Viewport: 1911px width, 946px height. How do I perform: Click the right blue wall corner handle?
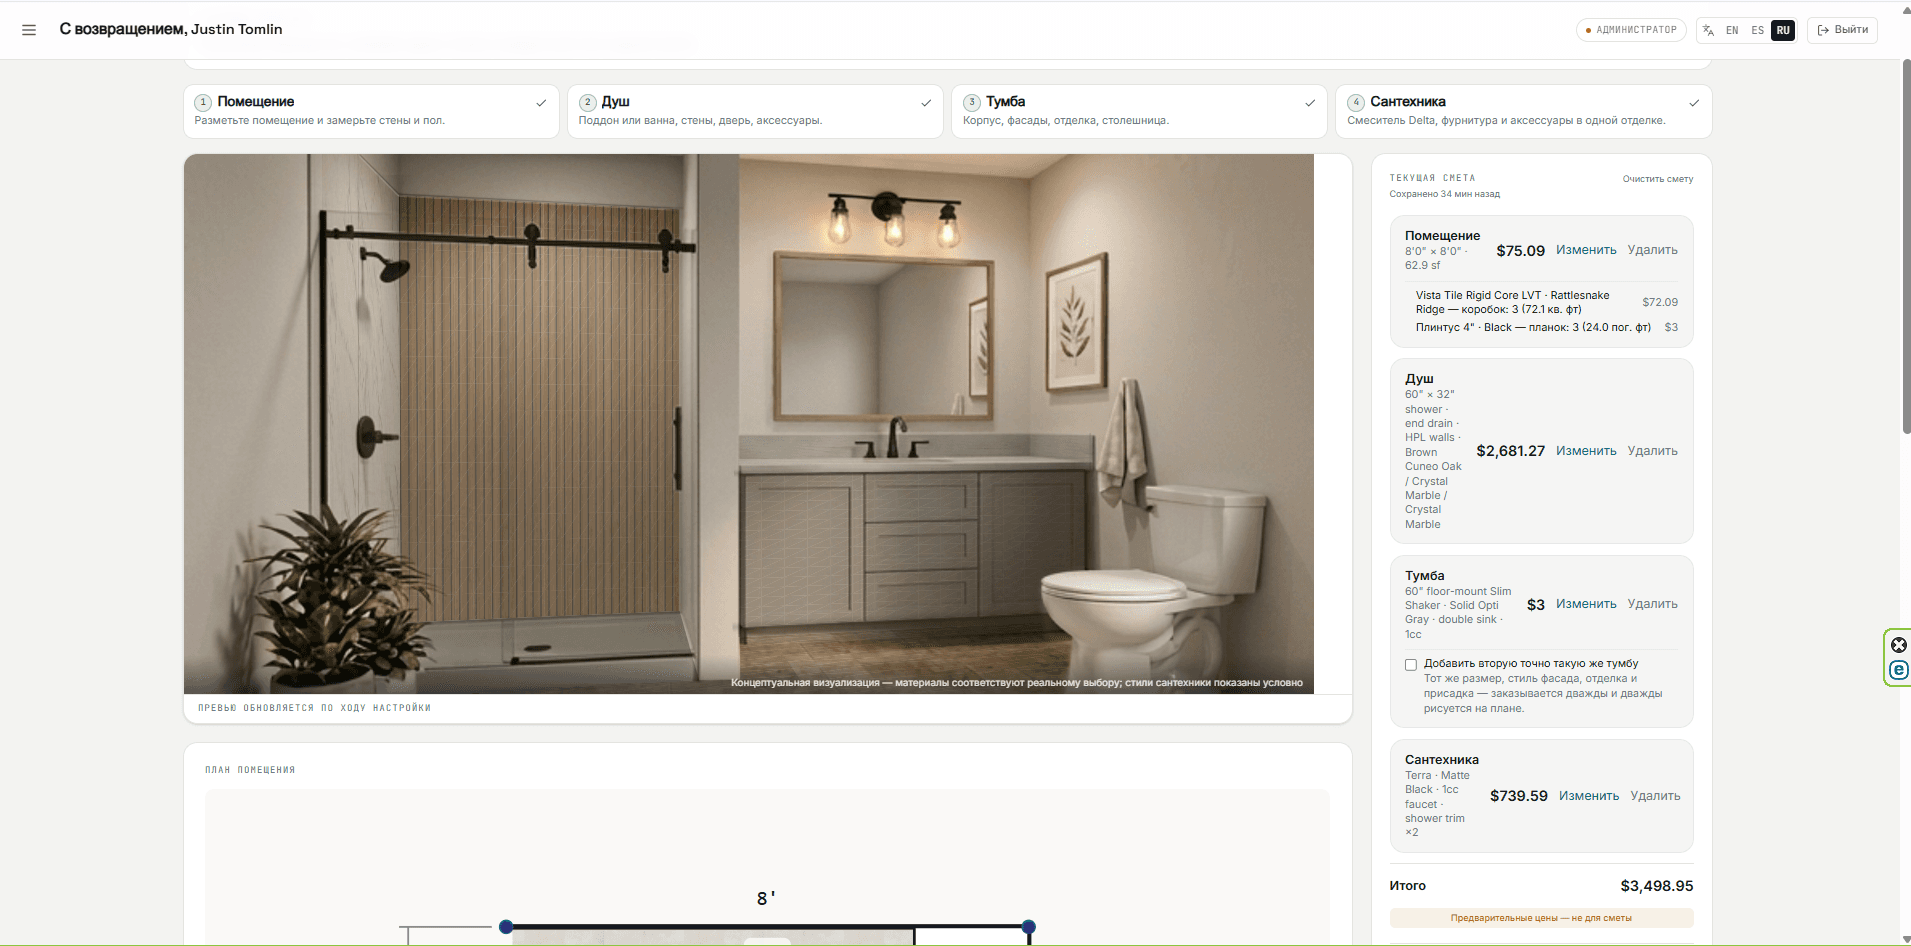tap(1029, 927)
